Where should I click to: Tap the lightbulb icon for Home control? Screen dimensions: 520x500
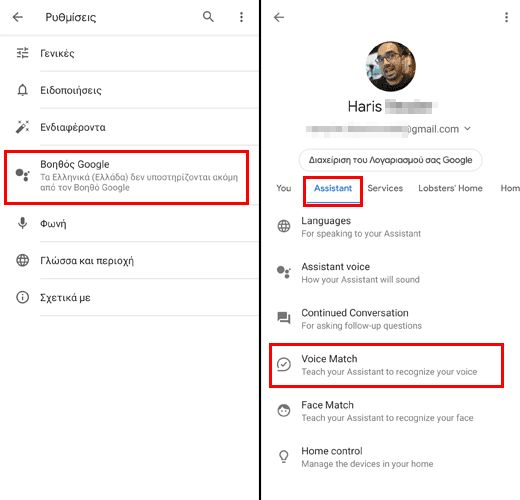(284, 457)
